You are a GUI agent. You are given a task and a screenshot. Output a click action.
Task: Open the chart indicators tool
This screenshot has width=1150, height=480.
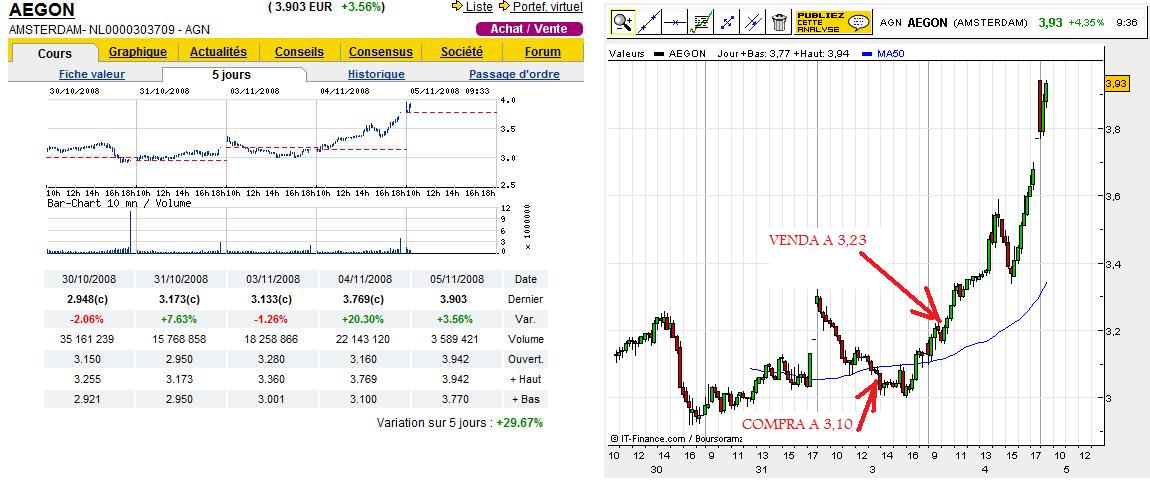[x=700, y=22]
